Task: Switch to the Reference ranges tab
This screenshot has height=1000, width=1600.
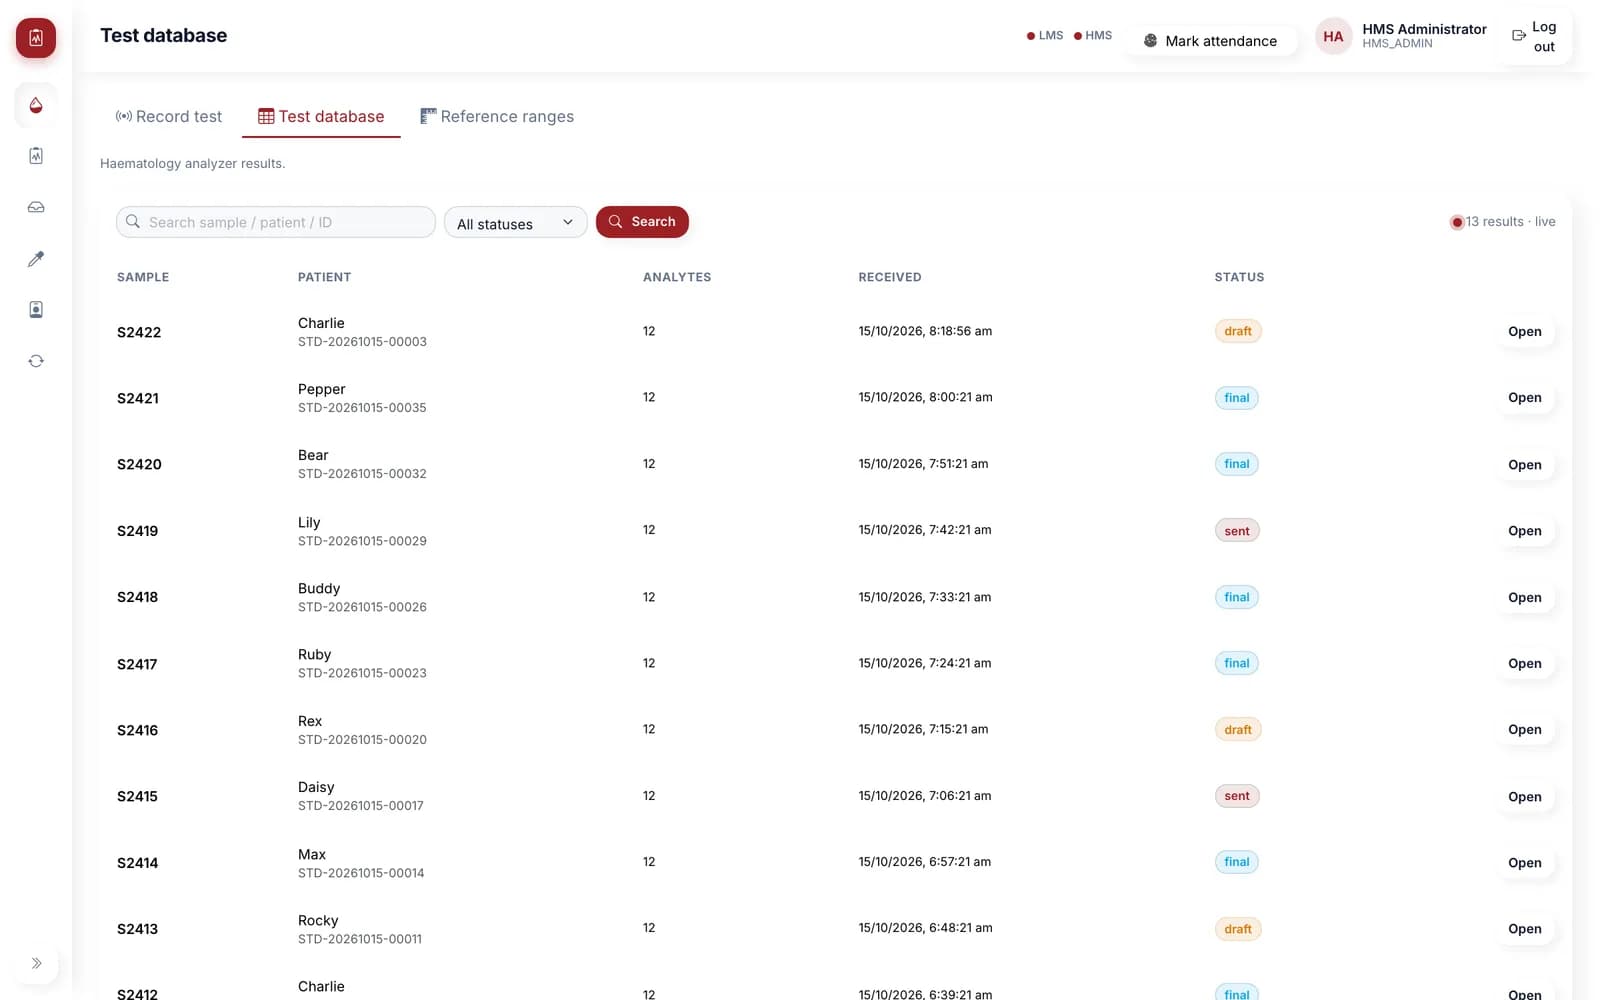Action: (x=497, y=117)
